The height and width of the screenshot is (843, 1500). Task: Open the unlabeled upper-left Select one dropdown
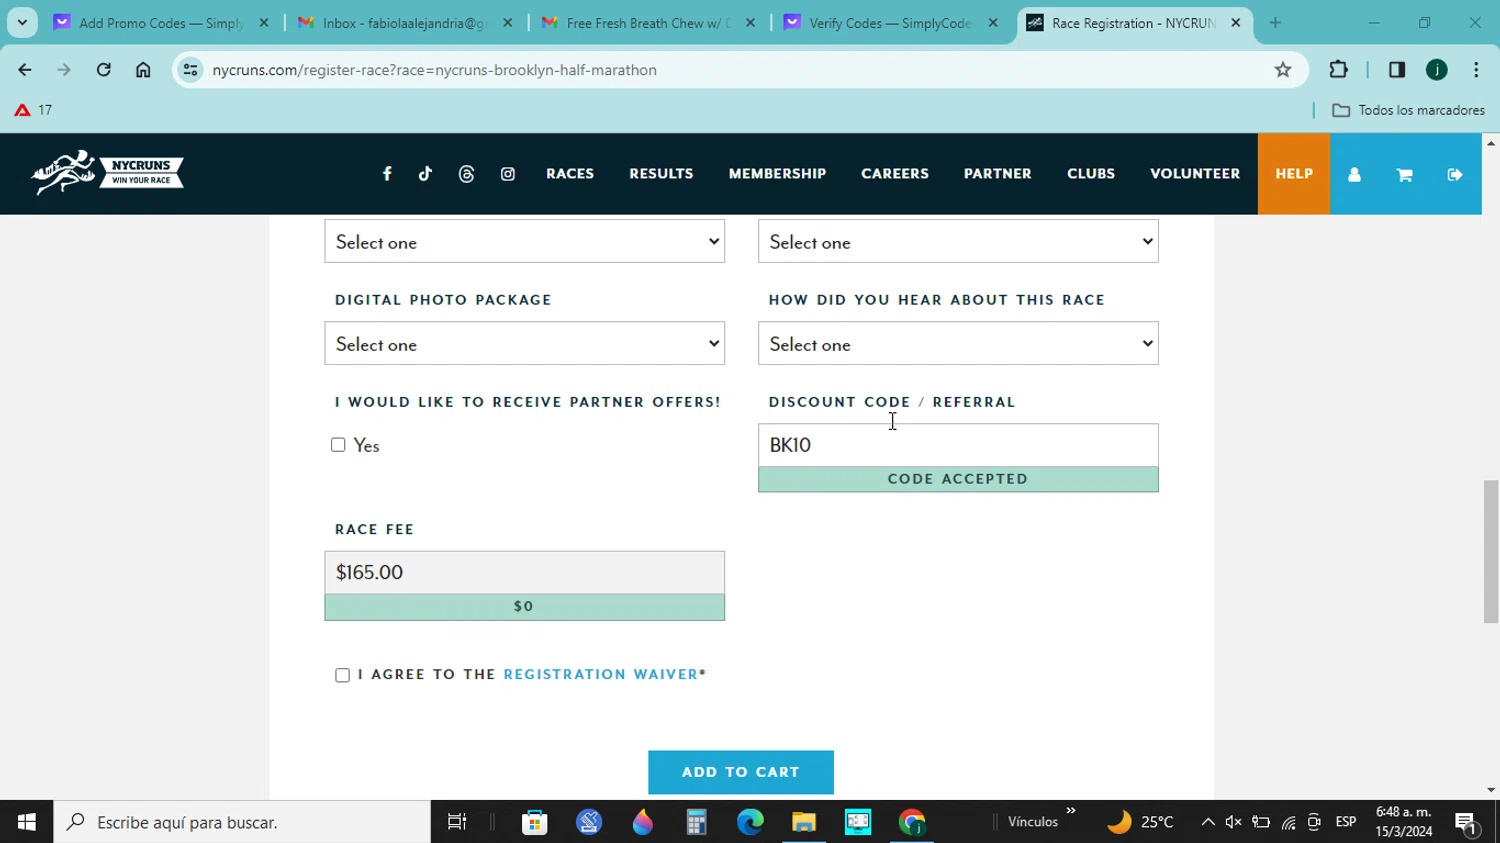coord(524,241)
